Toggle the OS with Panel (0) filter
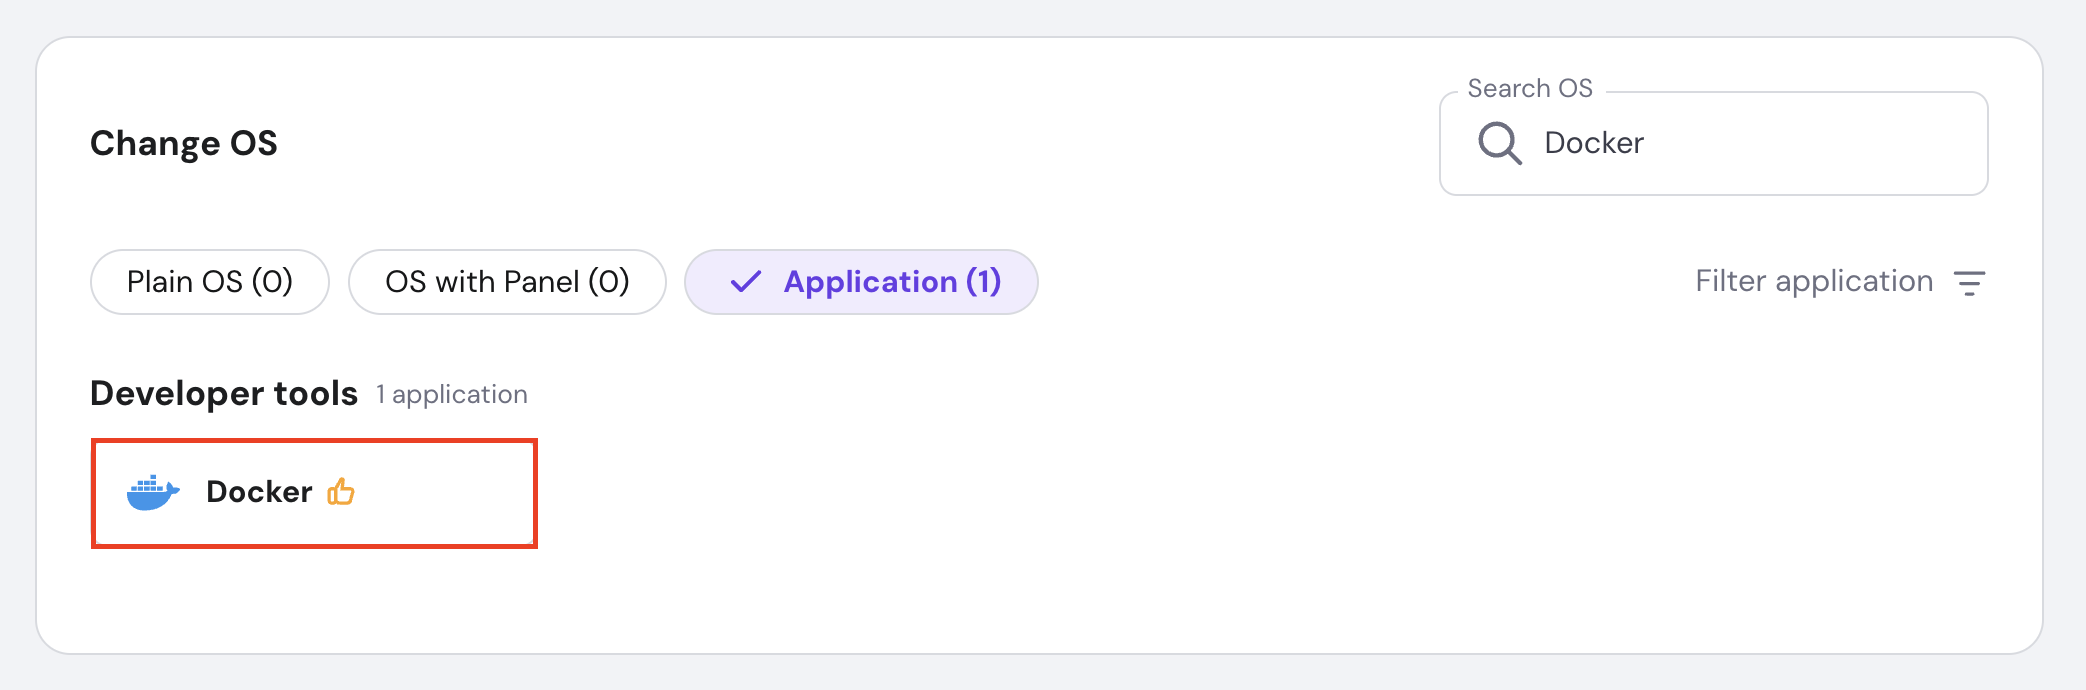2086x690 pixels. coord(507,282)
